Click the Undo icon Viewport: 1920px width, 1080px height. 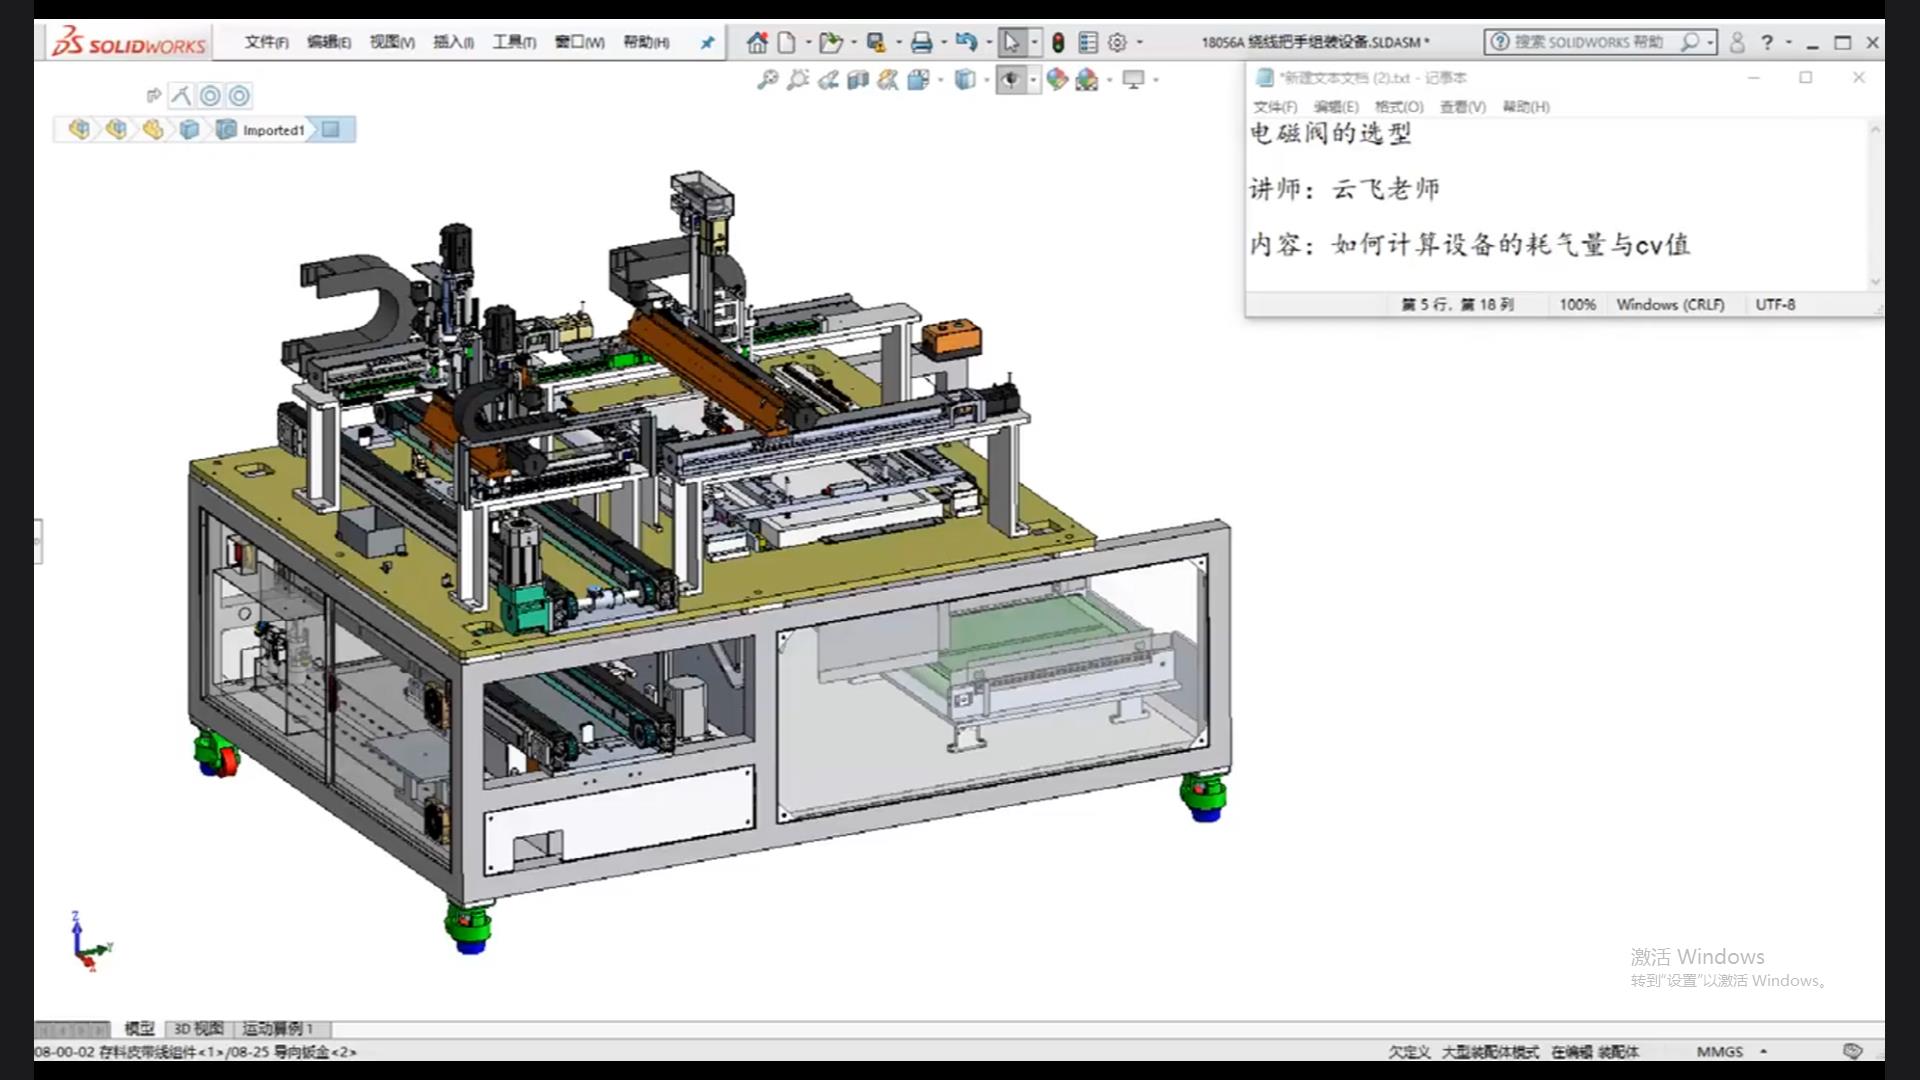(x=966, y=42)
